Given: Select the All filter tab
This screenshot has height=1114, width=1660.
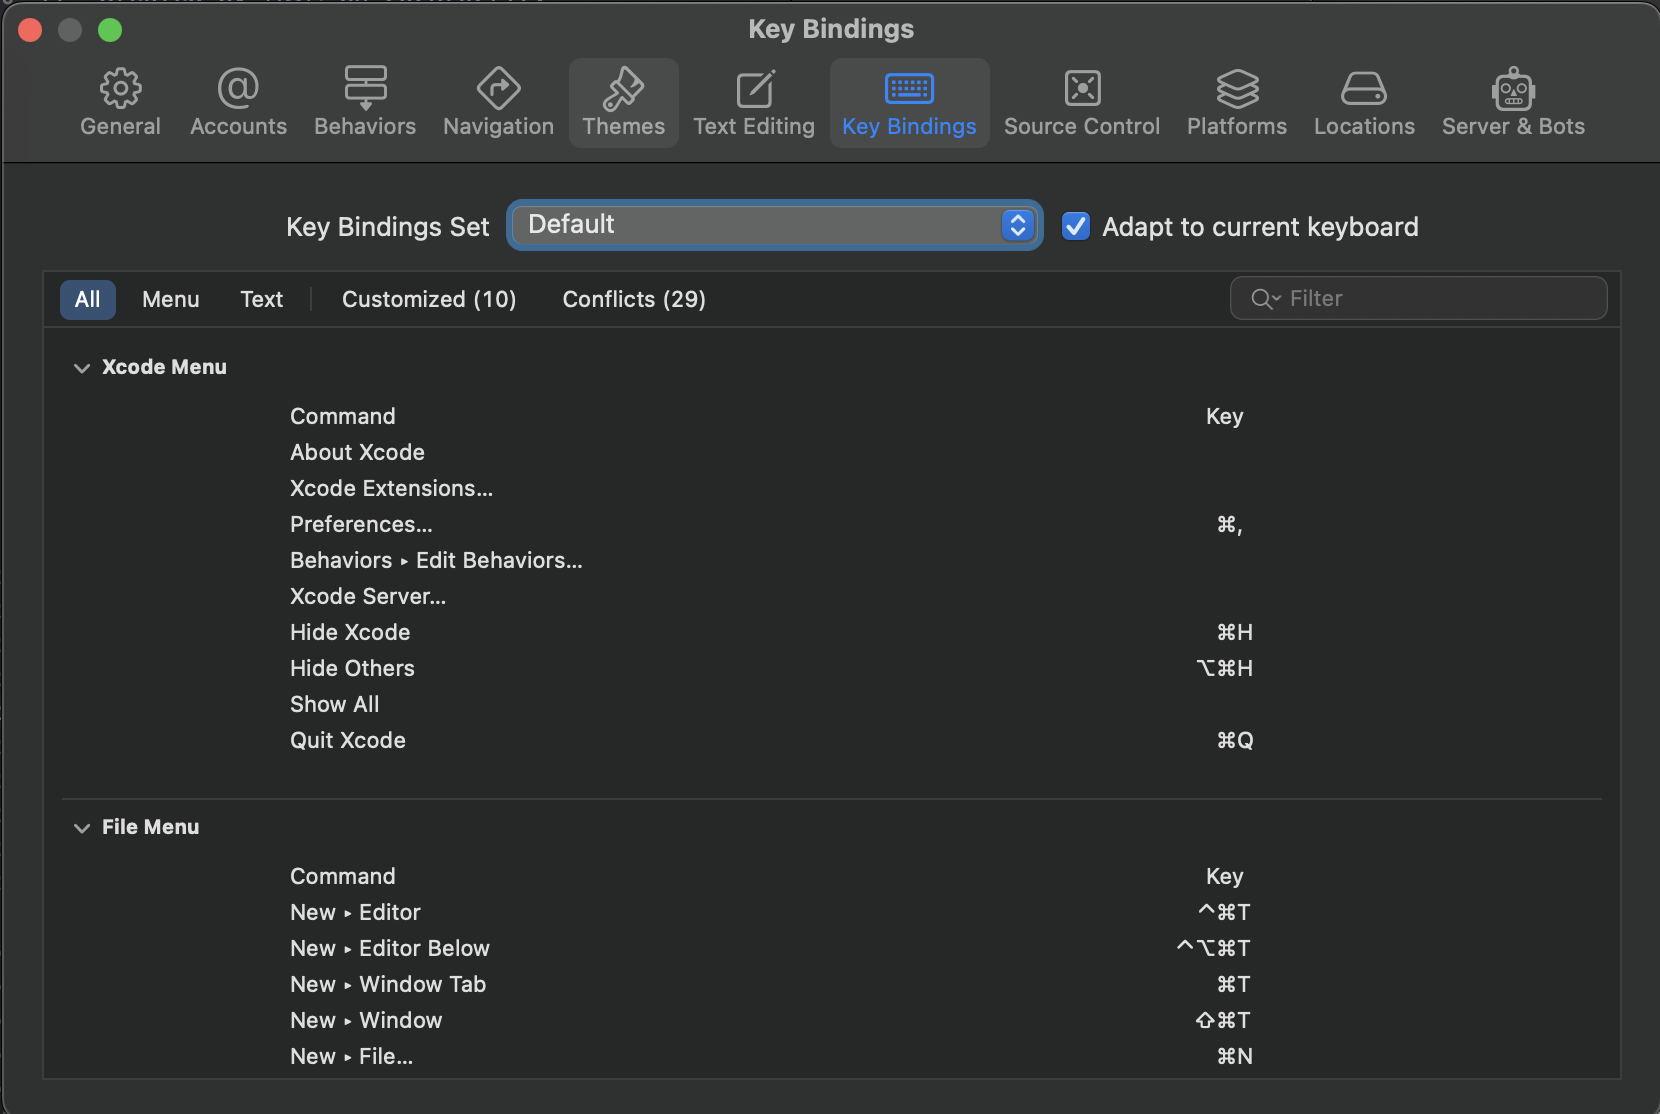Looking at the screenshot, I should pyautogui.click(x=88, y=299).
